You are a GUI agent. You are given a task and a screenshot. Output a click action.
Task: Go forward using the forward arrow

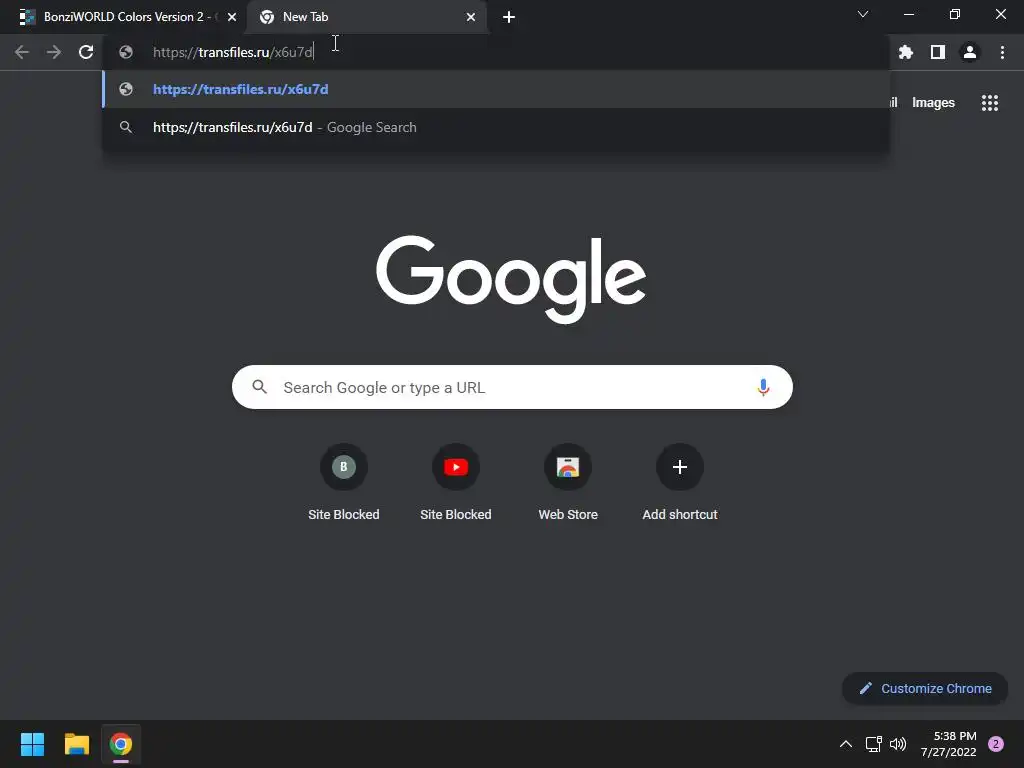(x=54, y=52)
